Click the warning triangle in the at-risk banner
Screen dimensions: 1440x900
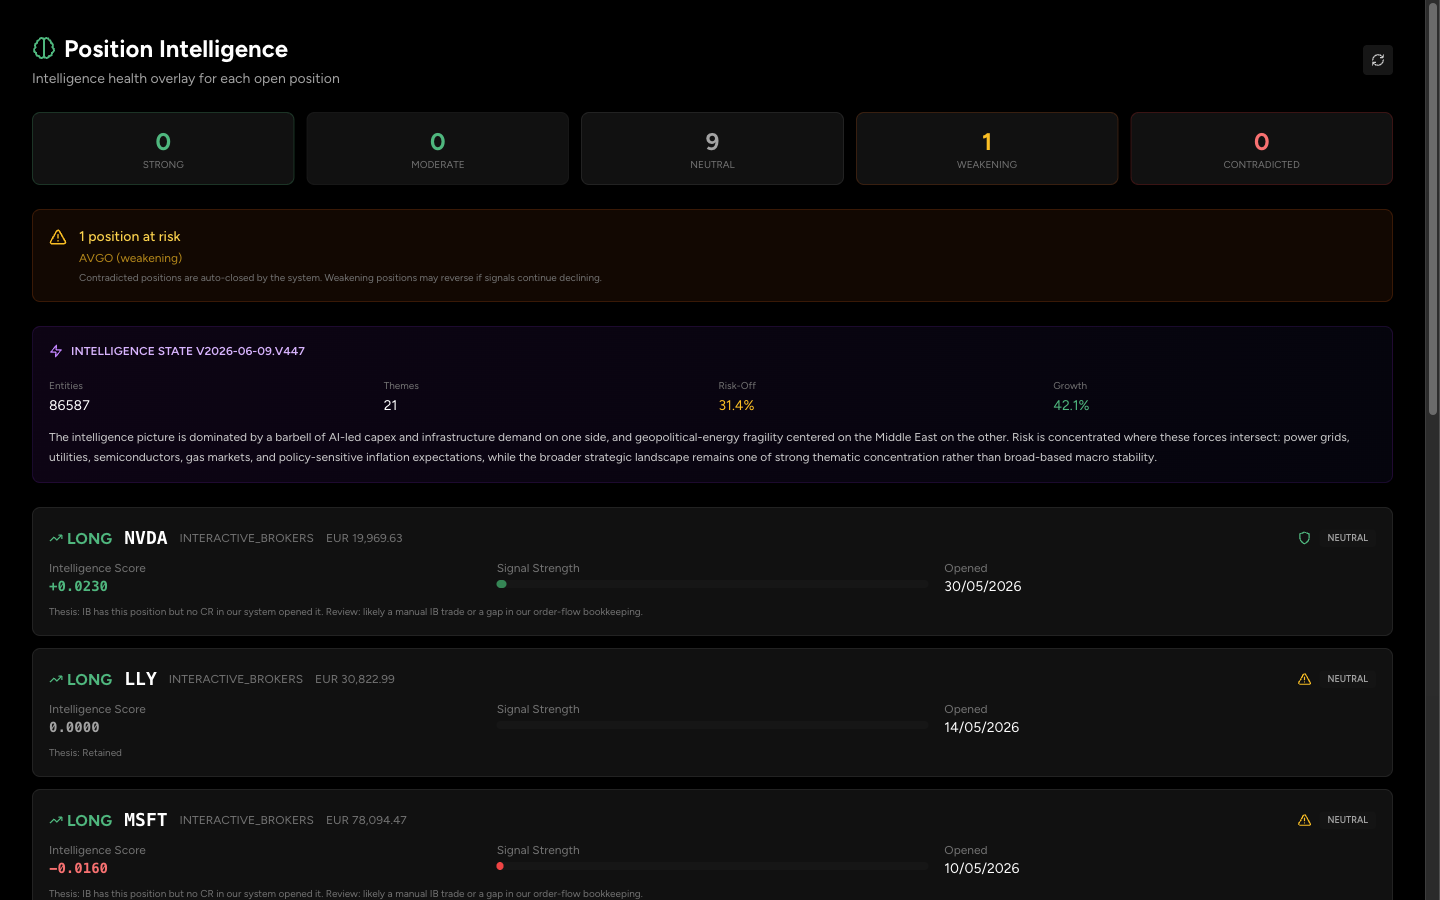[x=58, y=237]
